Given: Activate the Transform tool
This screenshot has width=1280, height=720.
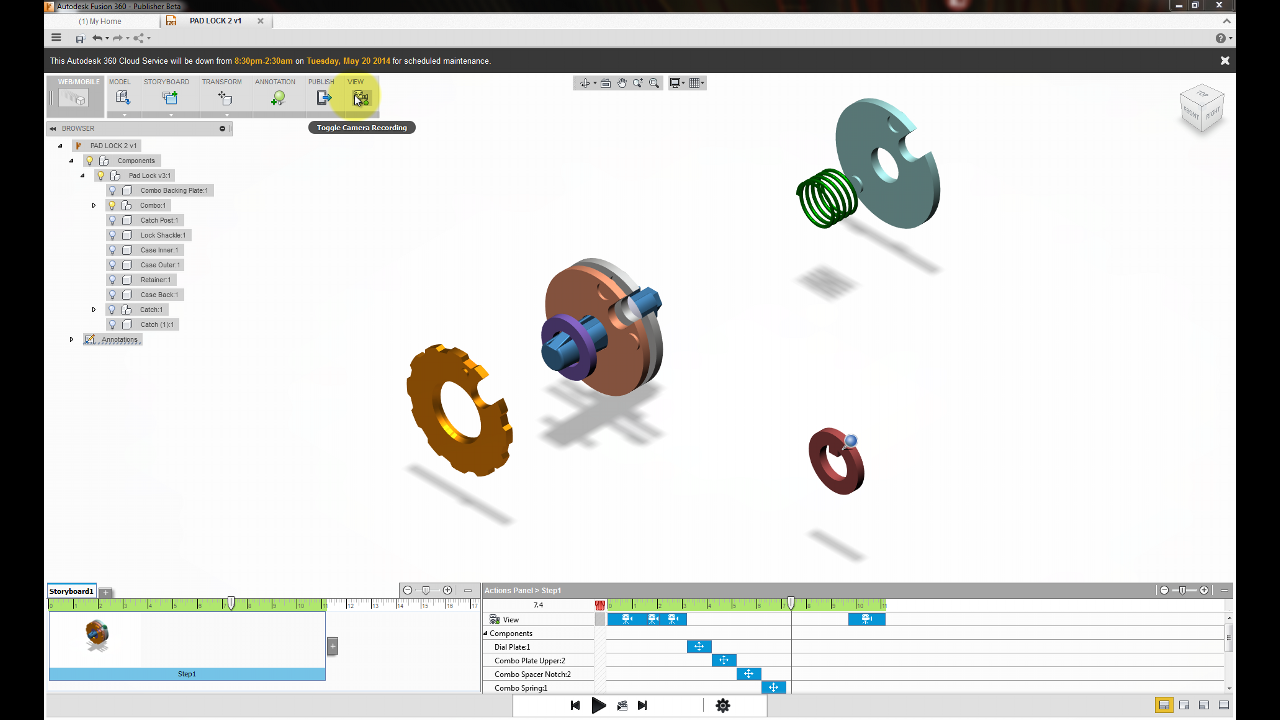Looking at the screenshot, I should [x=224, y=97].
